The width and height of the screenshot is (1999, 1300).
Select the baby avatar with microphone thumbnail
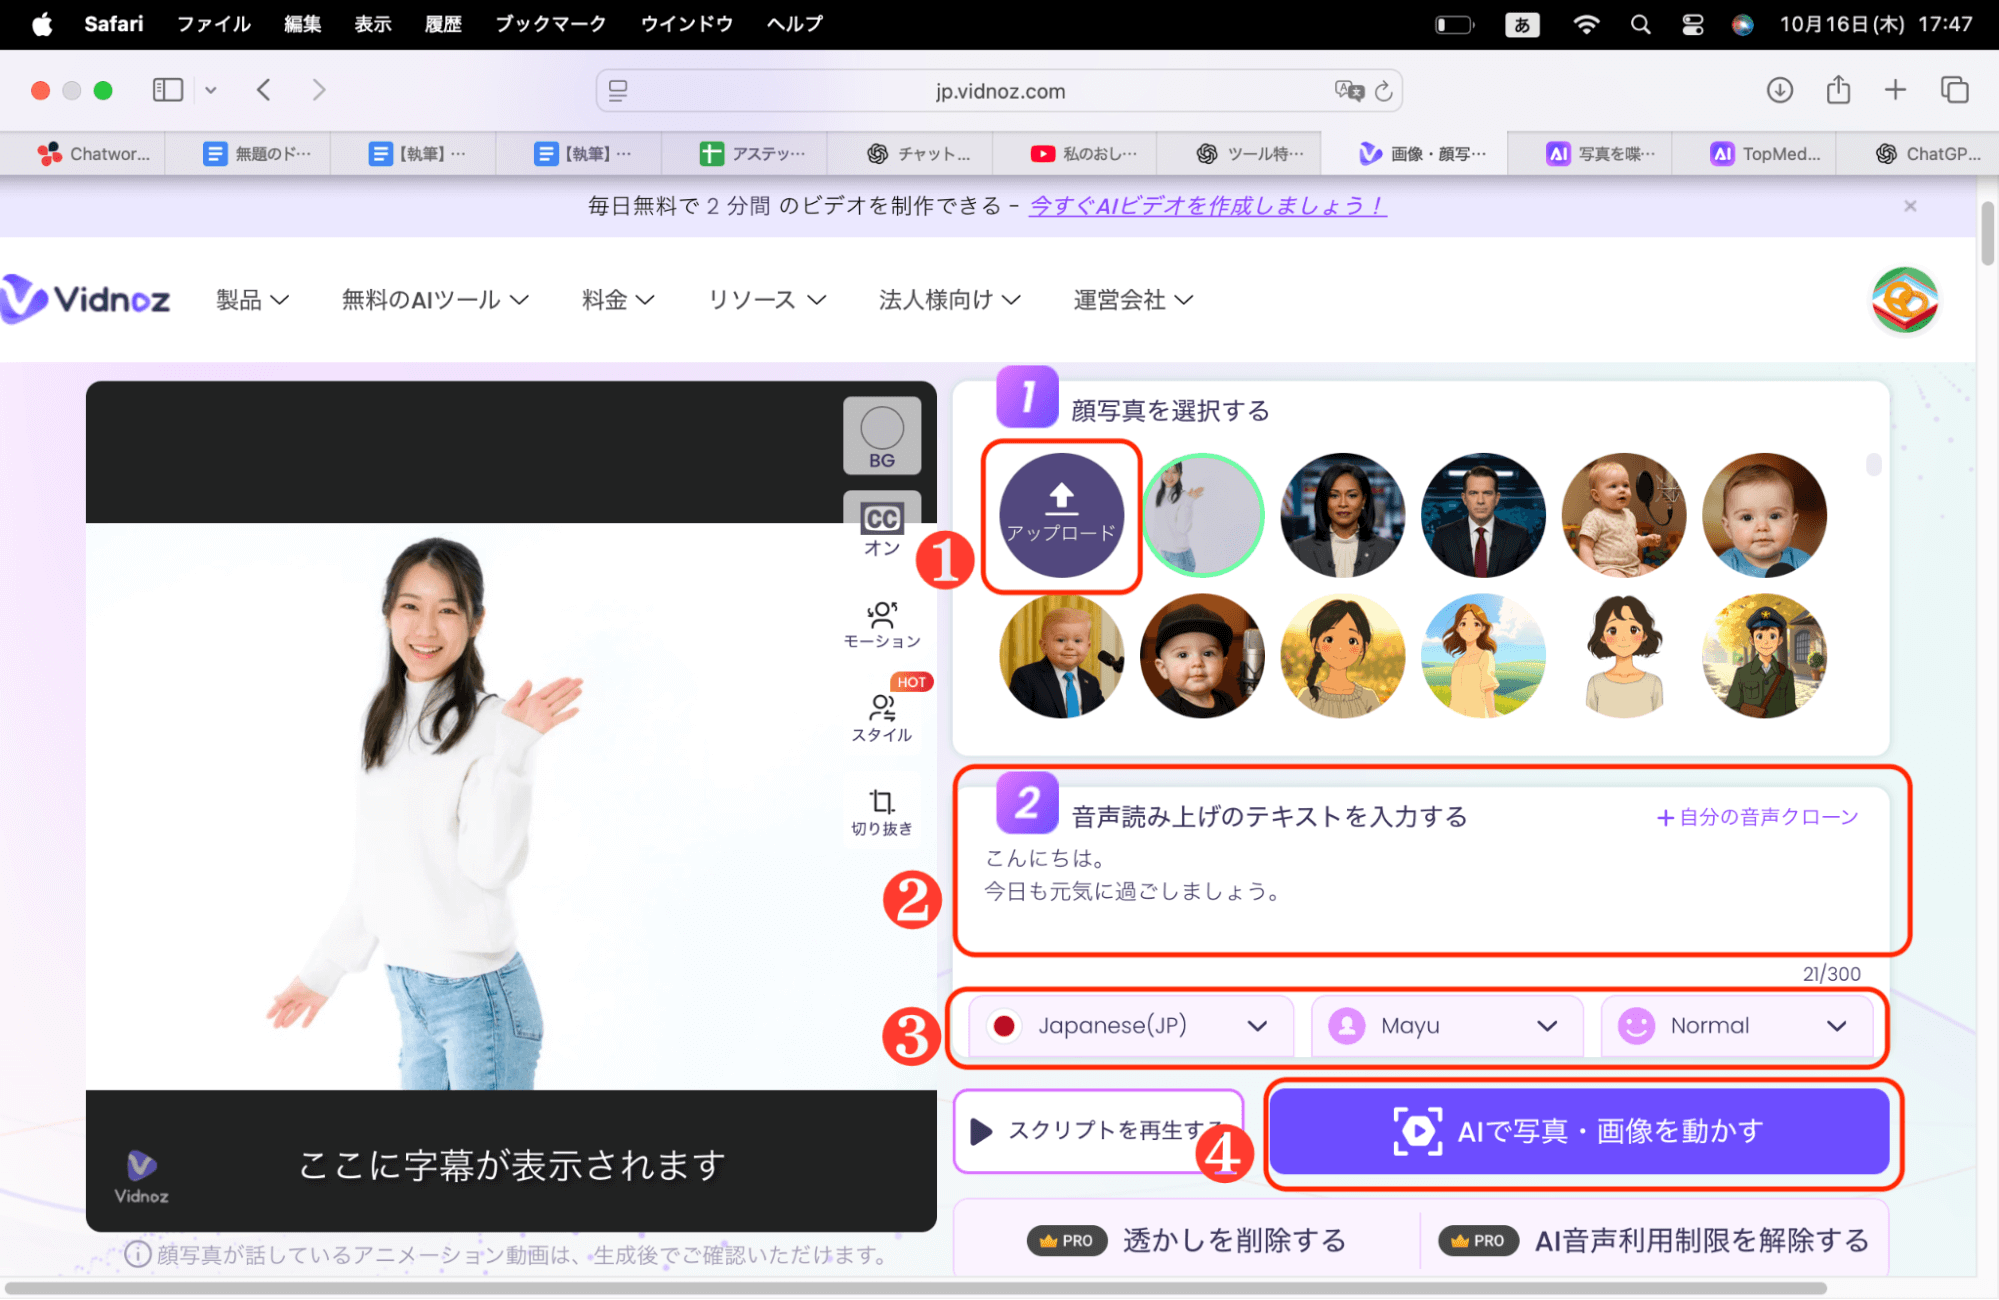coord(1623,514)
